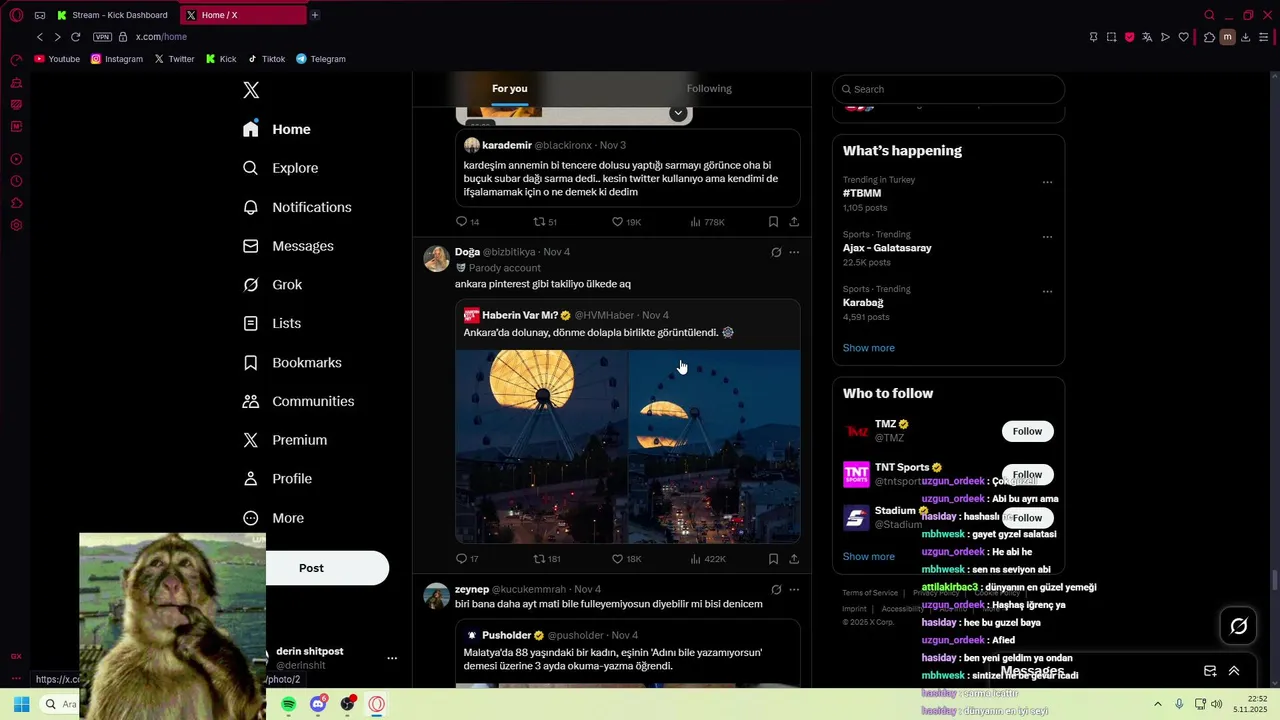Click Show more under trends
1280x720 pixels.
pyautogui.click(x=869, y=348)
